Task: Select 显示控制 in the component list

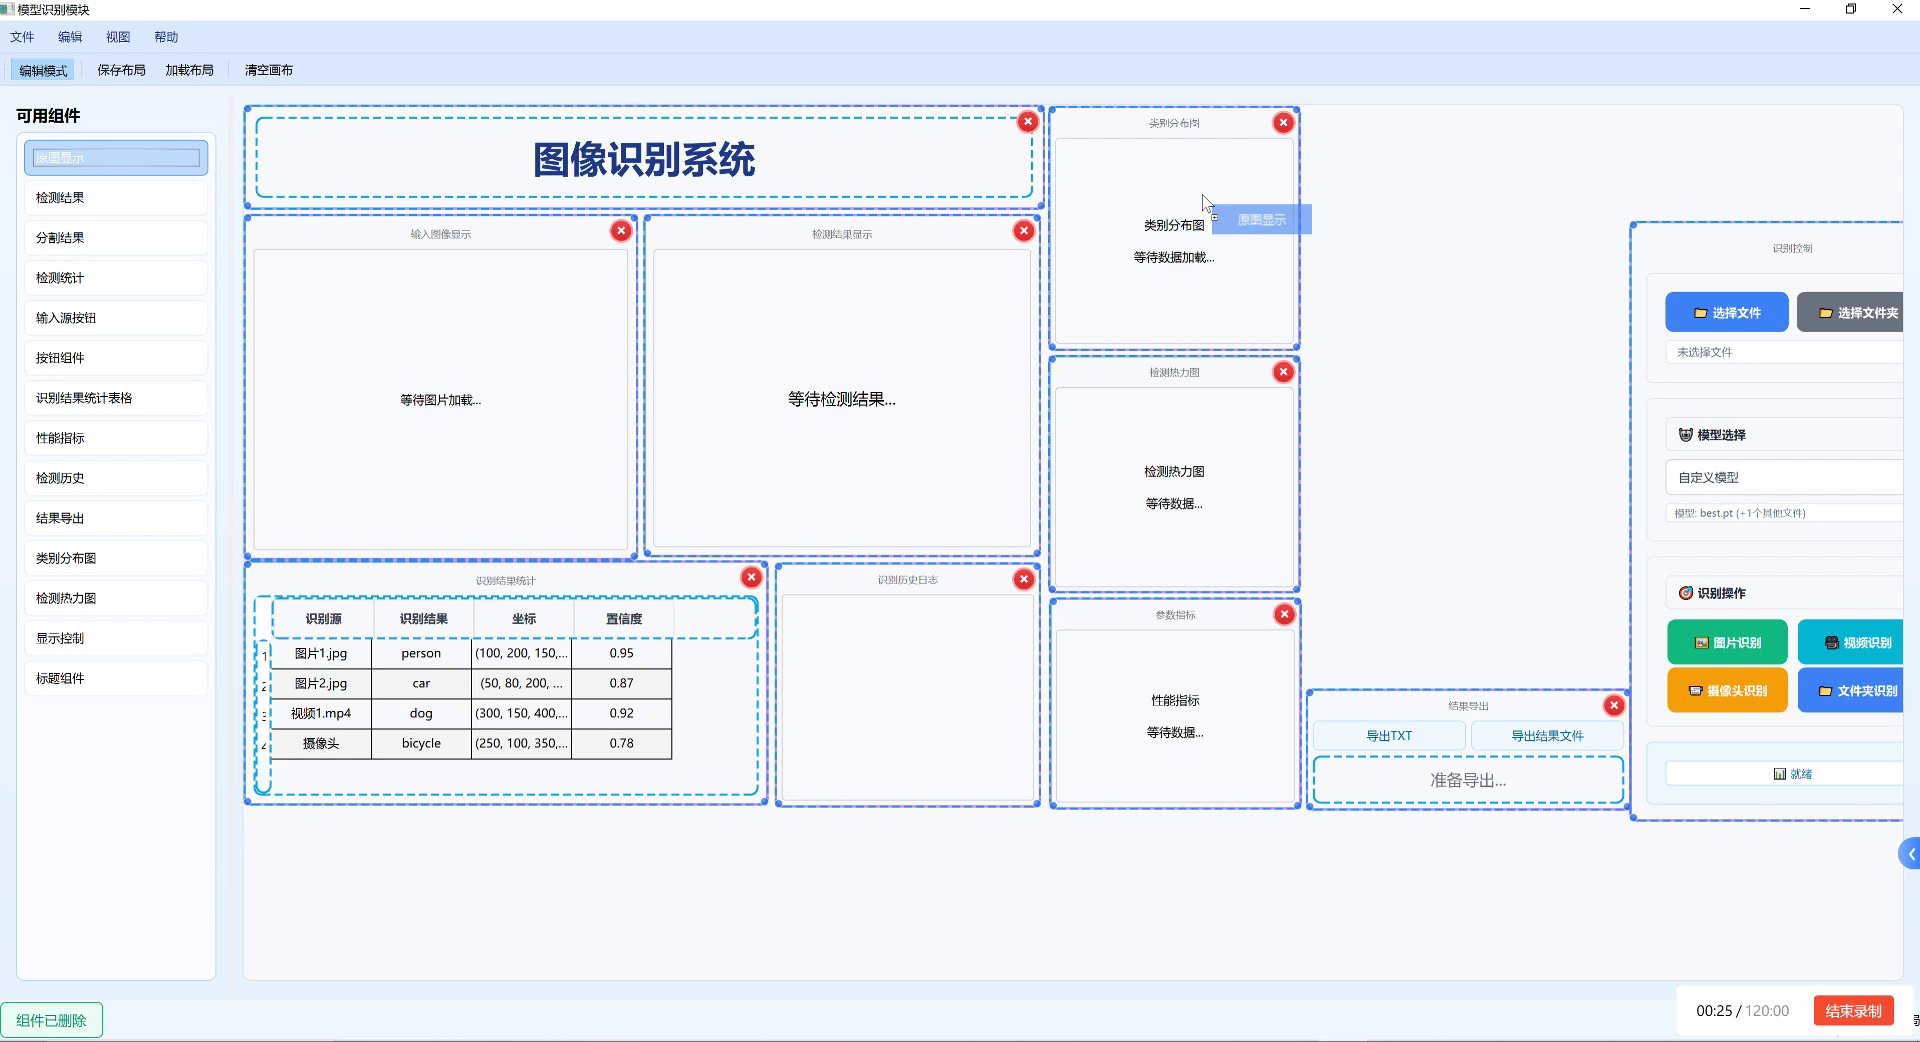Action: pos(116,638)
